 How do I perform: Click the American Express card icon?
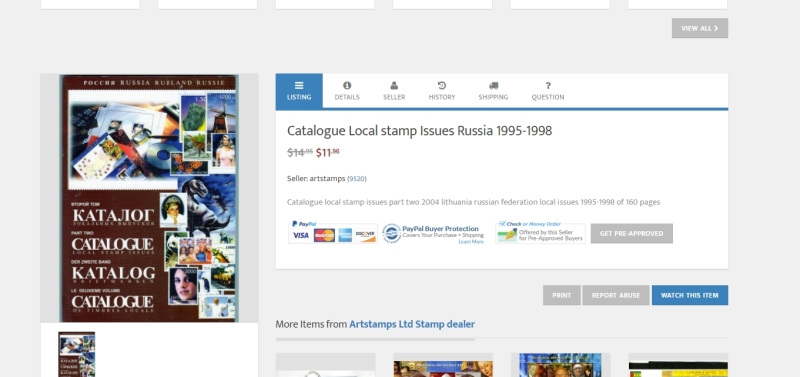pyautogui.click(x=345, y=235)
